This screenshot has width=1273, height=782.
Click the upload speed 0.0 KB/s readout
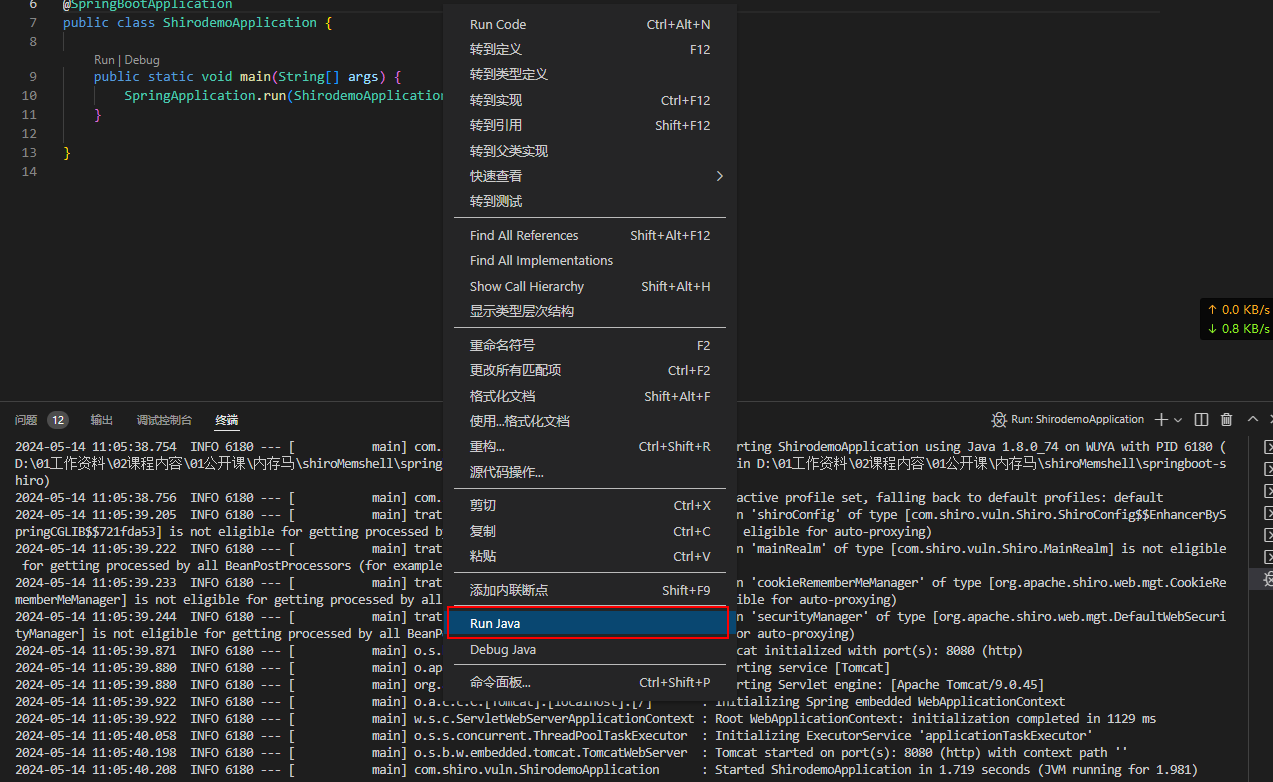tap(1238, 310)
